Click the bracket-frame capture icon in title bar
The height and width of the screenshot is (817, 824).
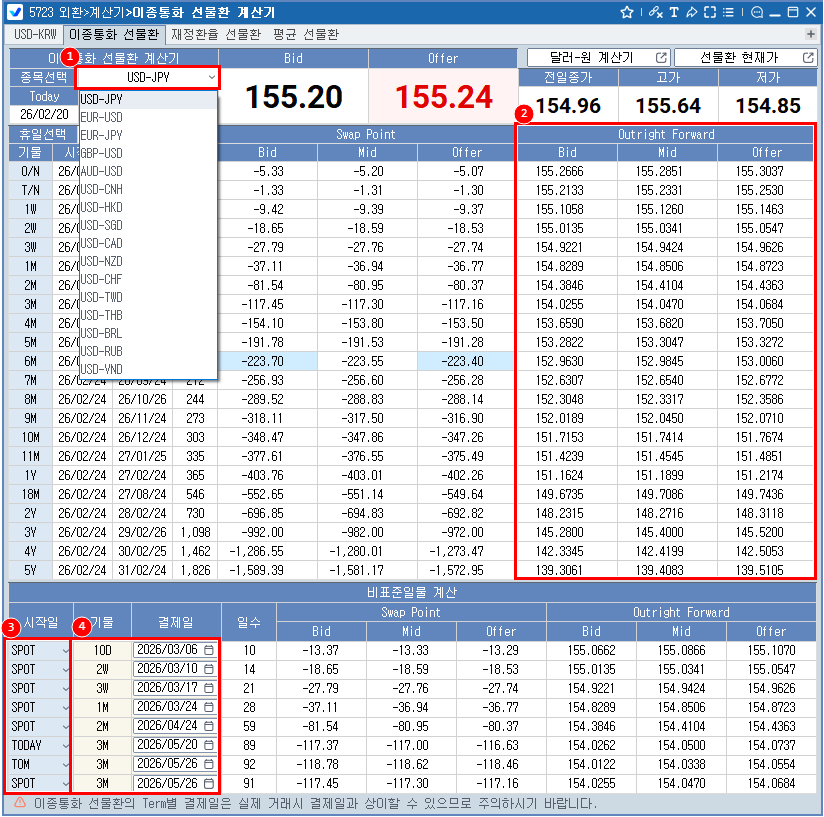pos(709,13)
